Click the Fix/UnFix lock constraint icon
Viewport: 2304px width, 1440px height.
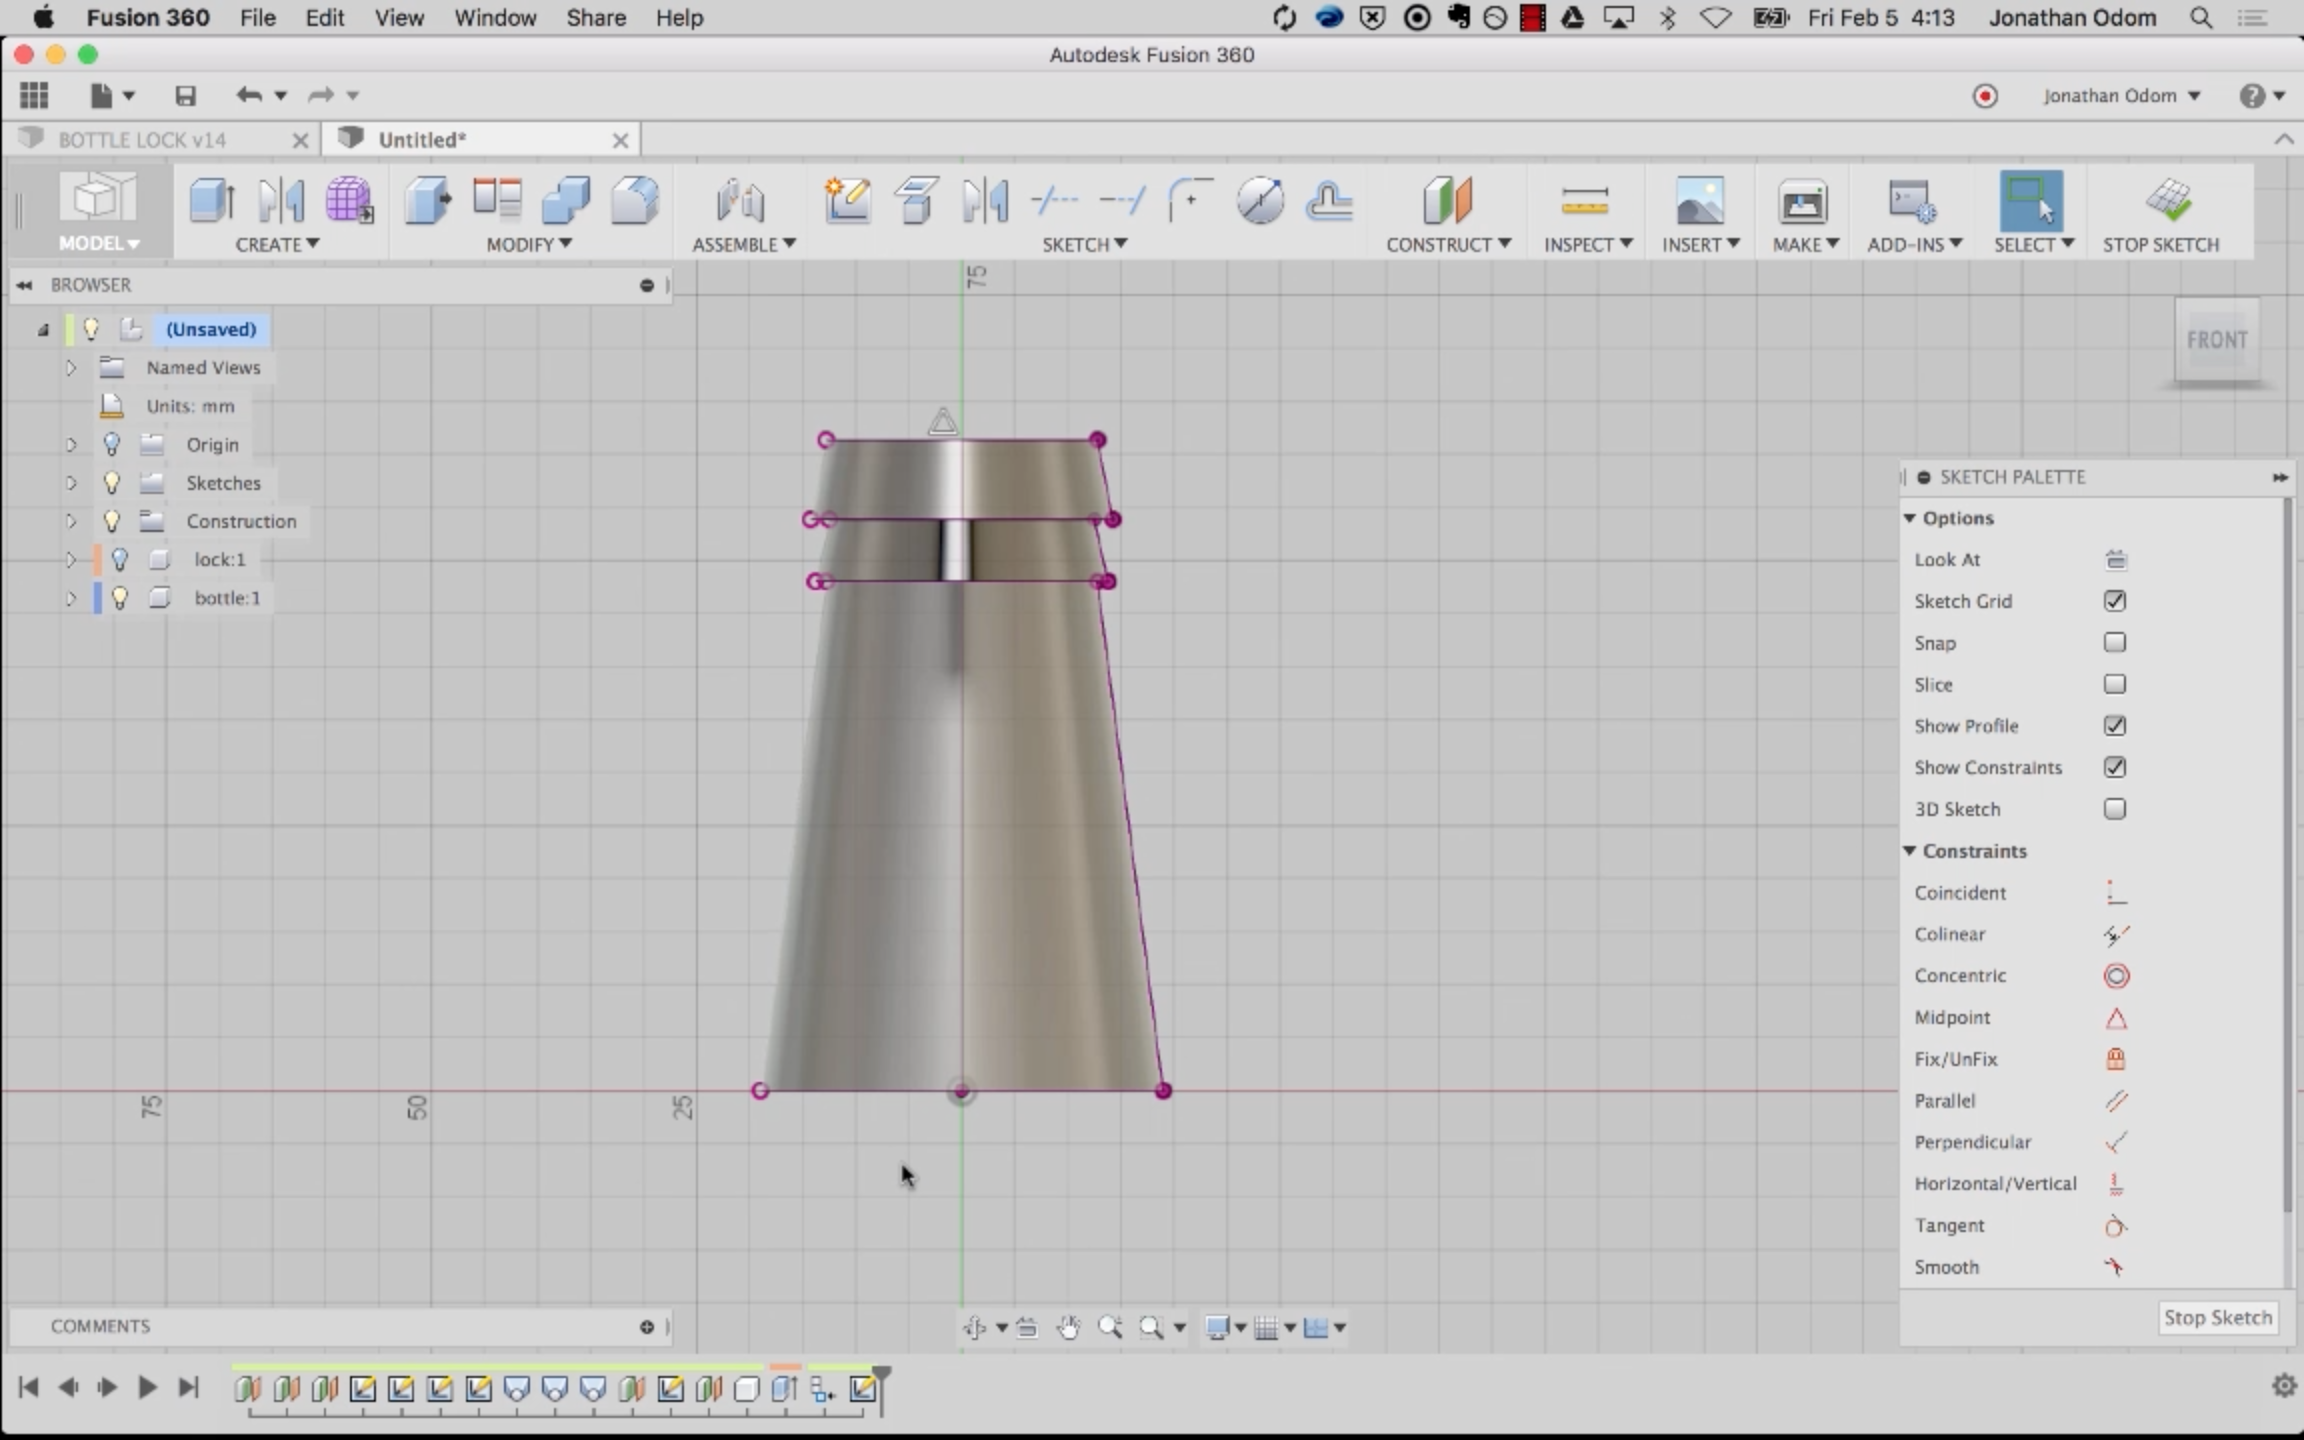coord(2115,1059)
